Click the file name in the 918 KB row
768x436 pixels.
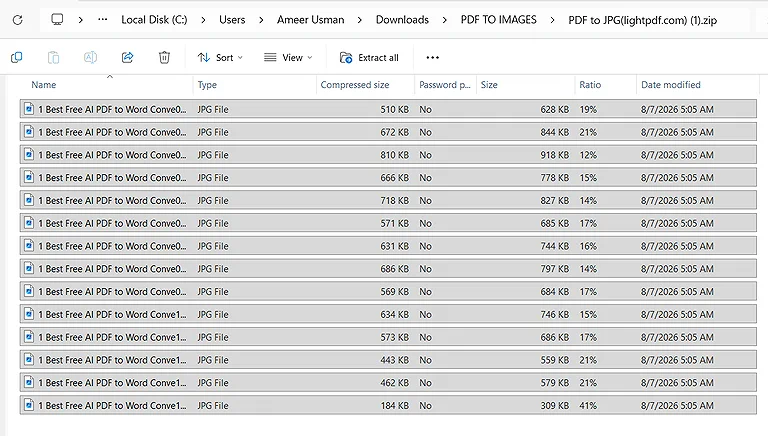(x=112, y=155)
